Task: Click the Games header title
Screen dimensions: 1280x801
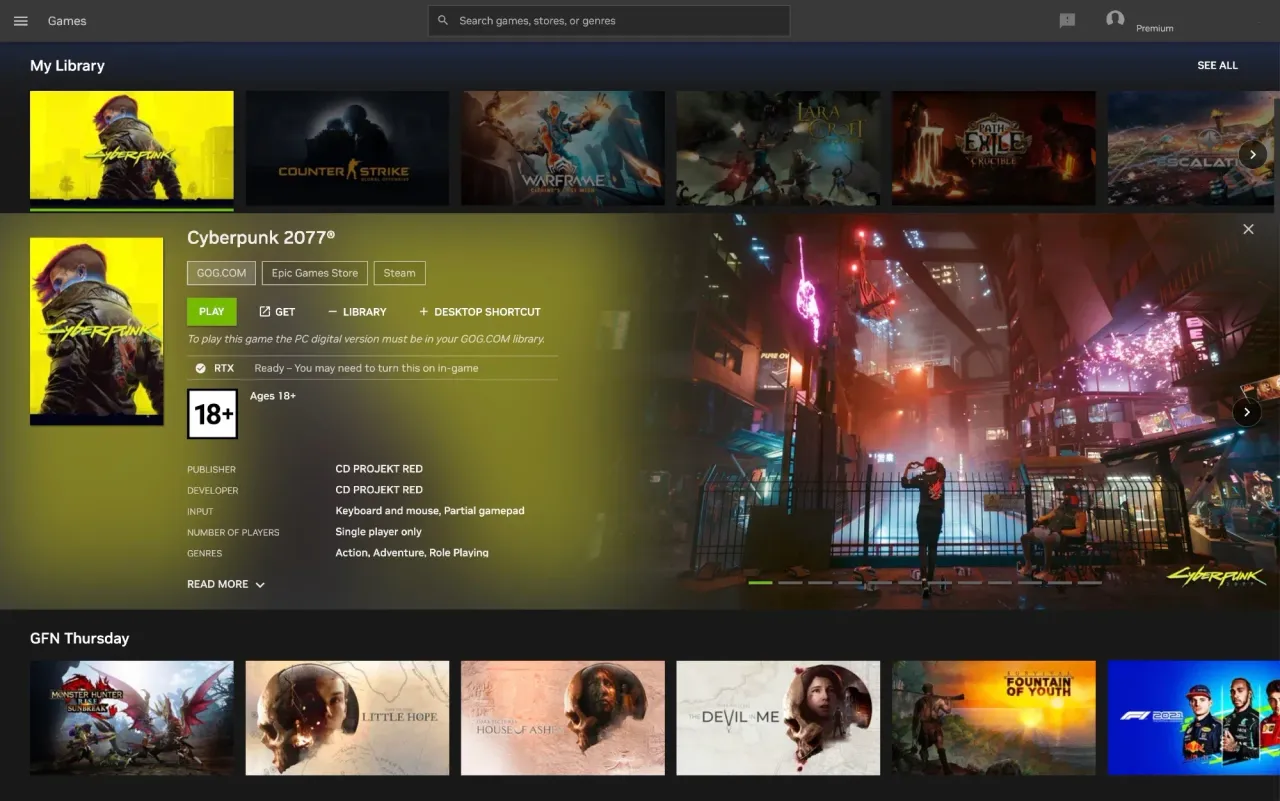Action: [x=67, y=21]
